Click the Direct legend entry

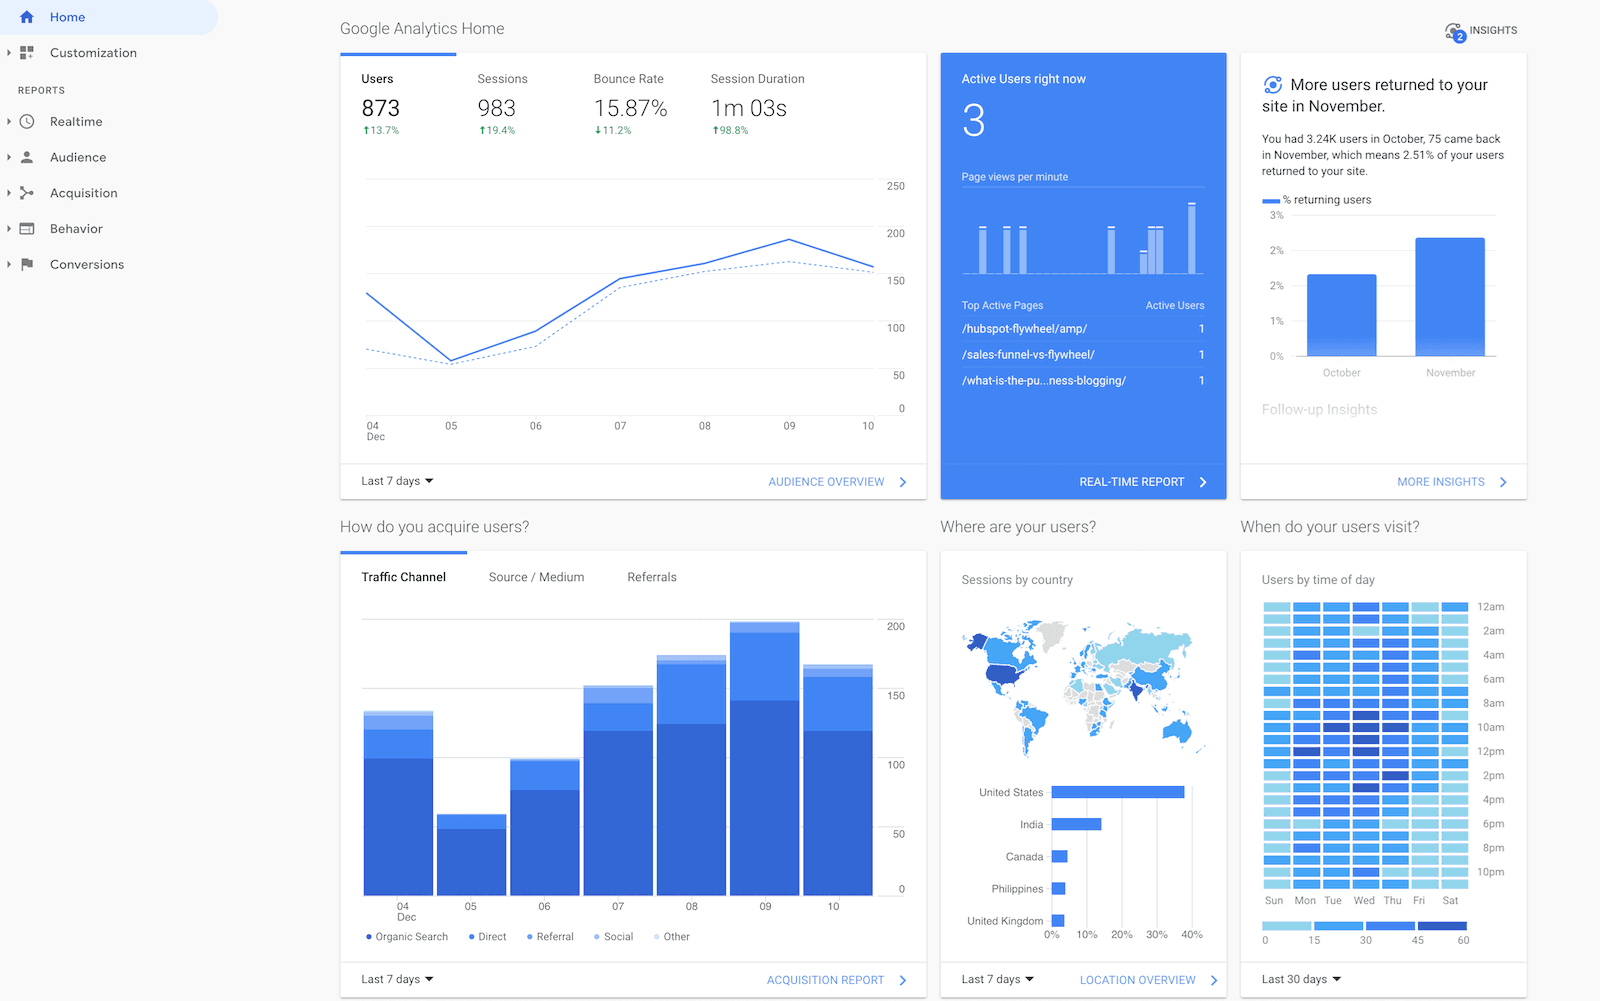(x=487, y=937)
